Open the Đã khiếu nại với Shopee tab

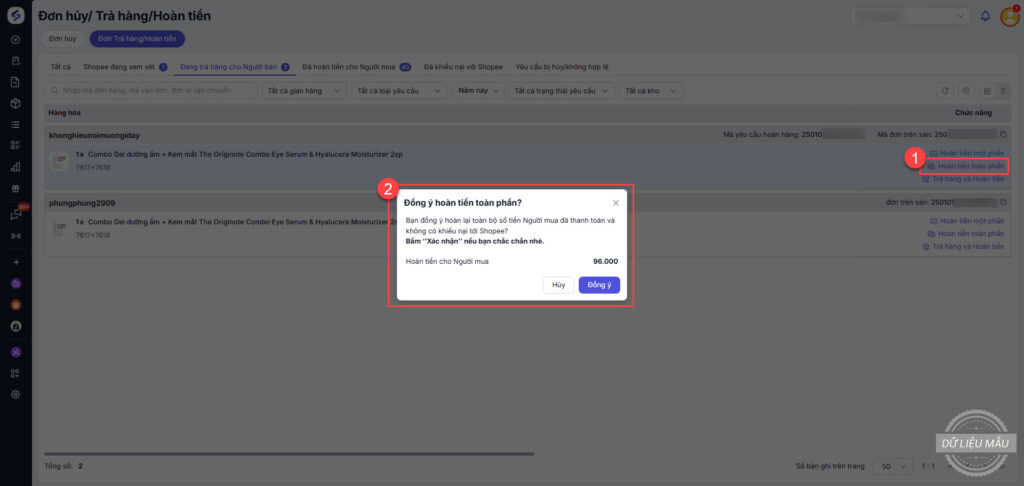463,67
